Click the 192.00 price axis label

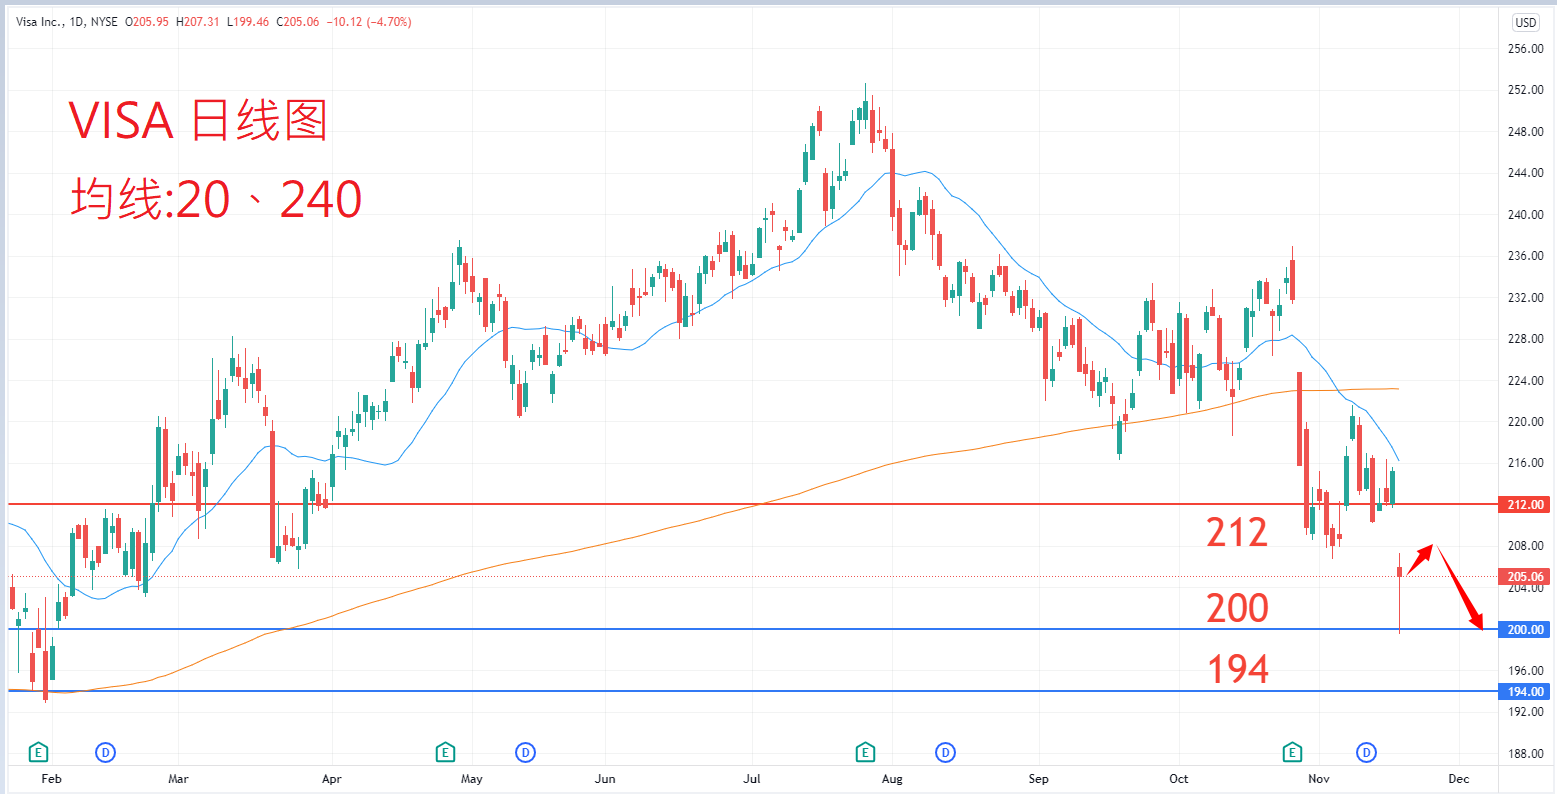(x=1526, y=712)
